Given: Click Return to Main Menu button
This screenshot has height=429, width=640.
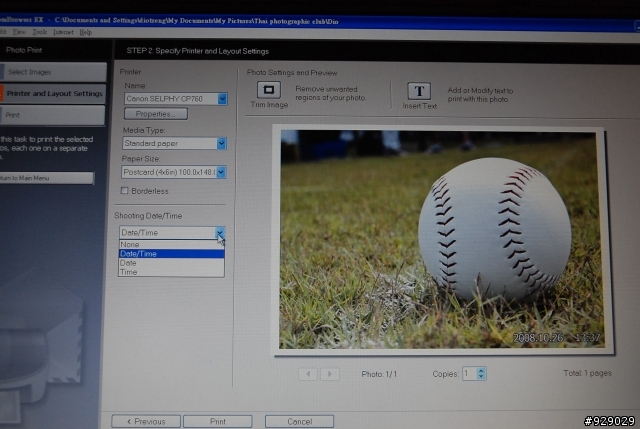Looking at the screenshot, I should (x=46, y=178).
